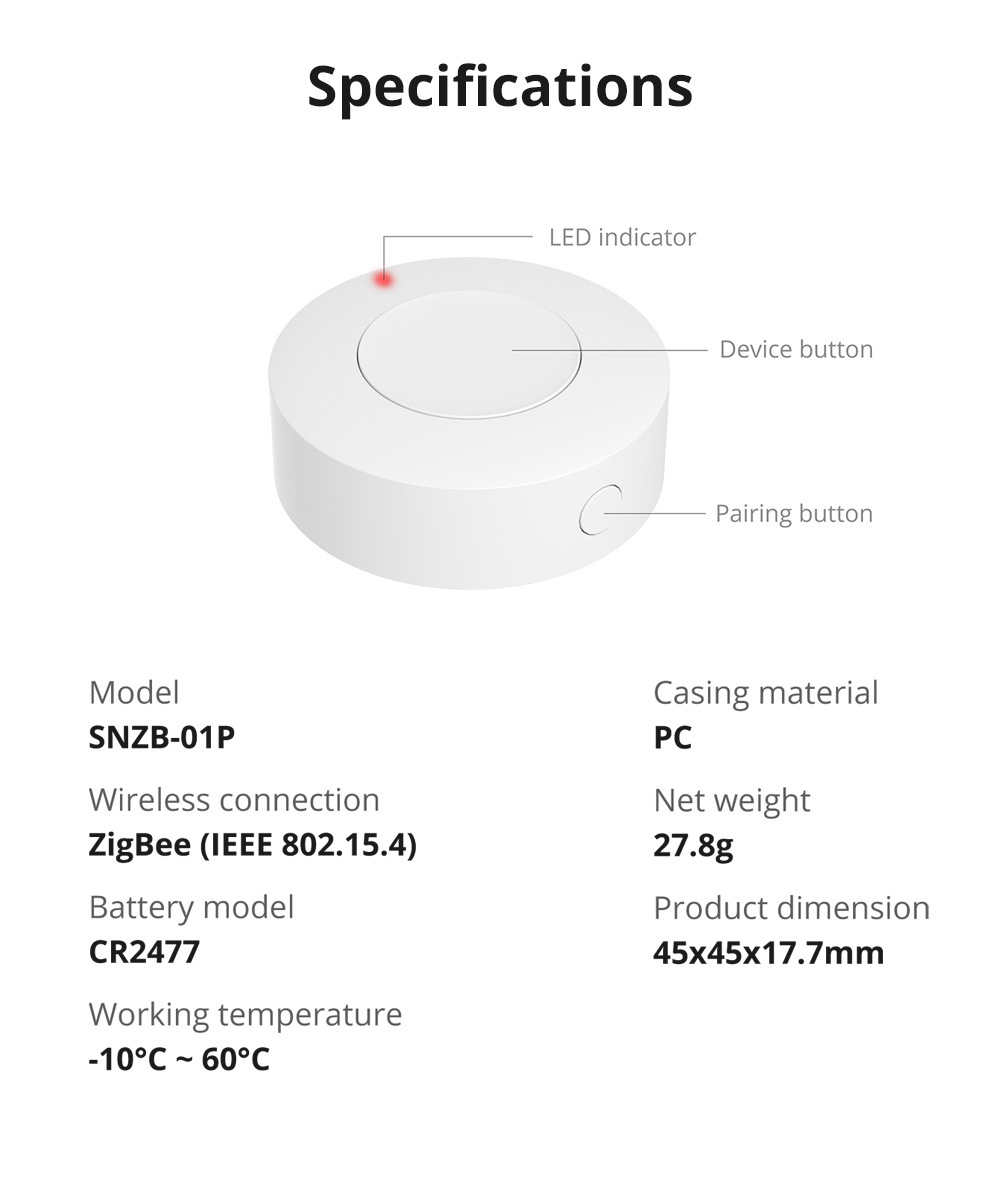Click the -10°C ~ 60°C temperature value
This screenshot has height=1180, width=1000.
[x=179, y=1059]
